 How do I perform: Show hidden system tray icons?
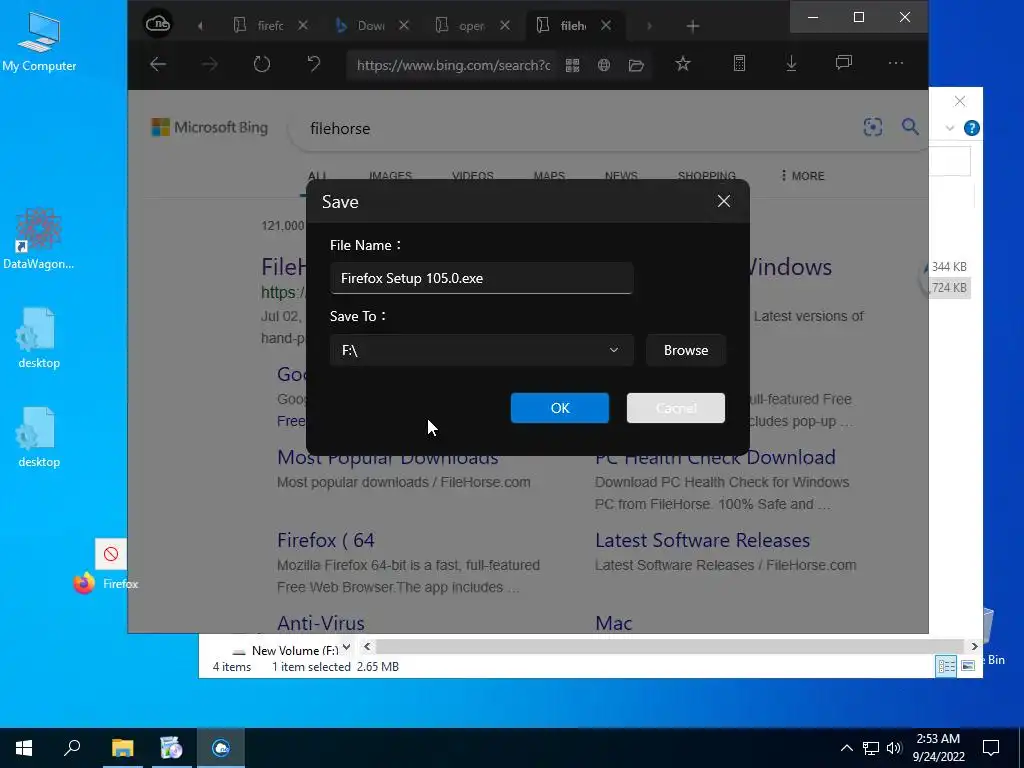(846, 748)
